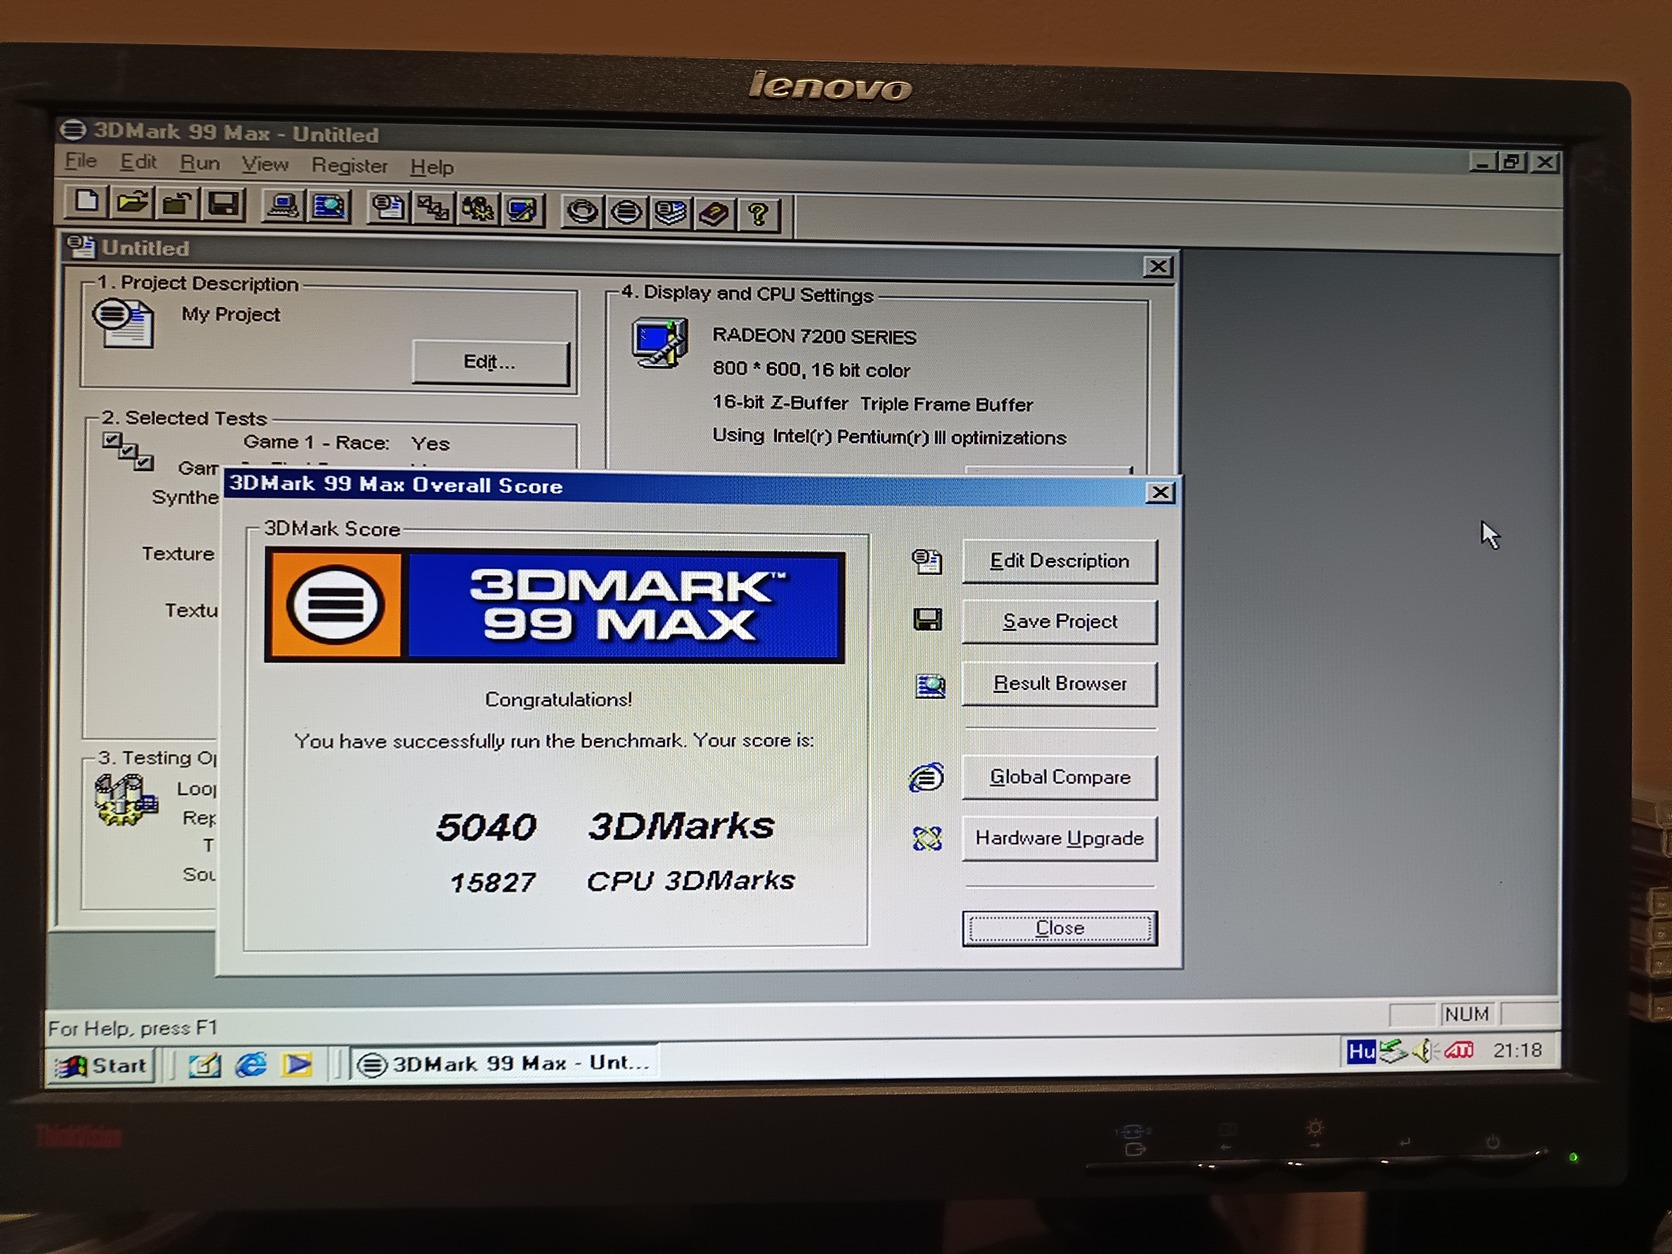Click the yellow question mark toolbar icon

[x=758, y=215]
